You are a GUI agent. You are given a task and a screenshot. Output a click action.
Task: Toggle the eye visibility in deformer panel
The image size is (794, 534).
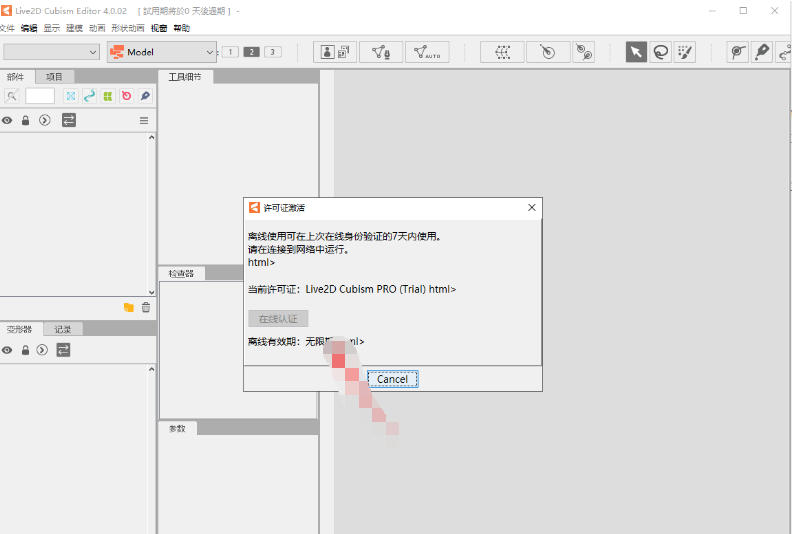(x=7, y=350)
